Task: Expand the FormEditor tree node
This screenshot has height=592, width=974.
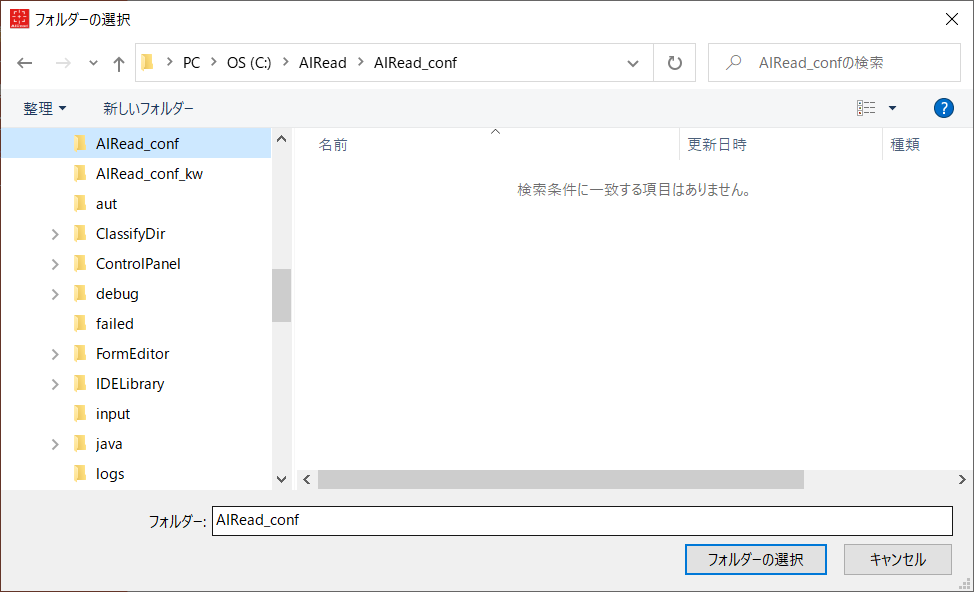Action: (x=55, y=354)
